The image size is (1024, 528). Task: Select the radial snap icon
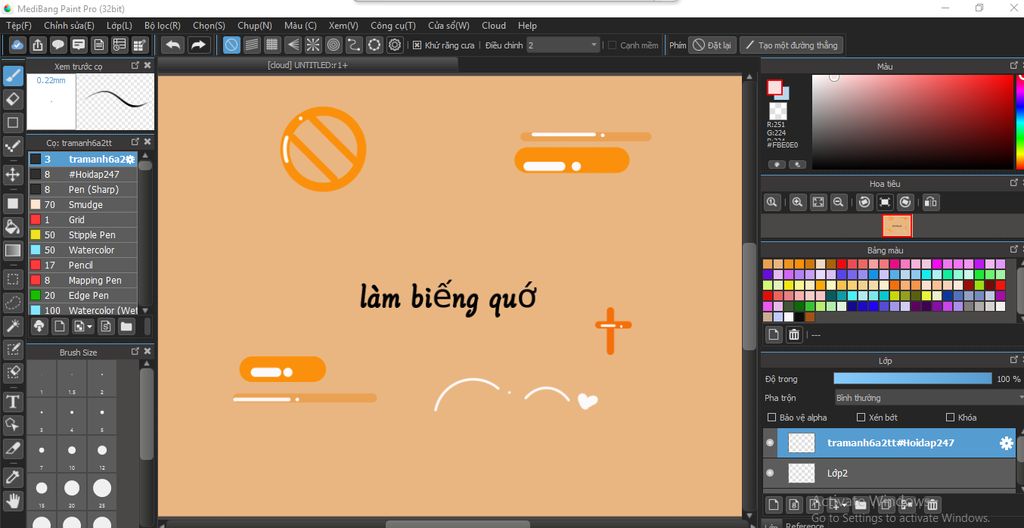pos(313,45)
